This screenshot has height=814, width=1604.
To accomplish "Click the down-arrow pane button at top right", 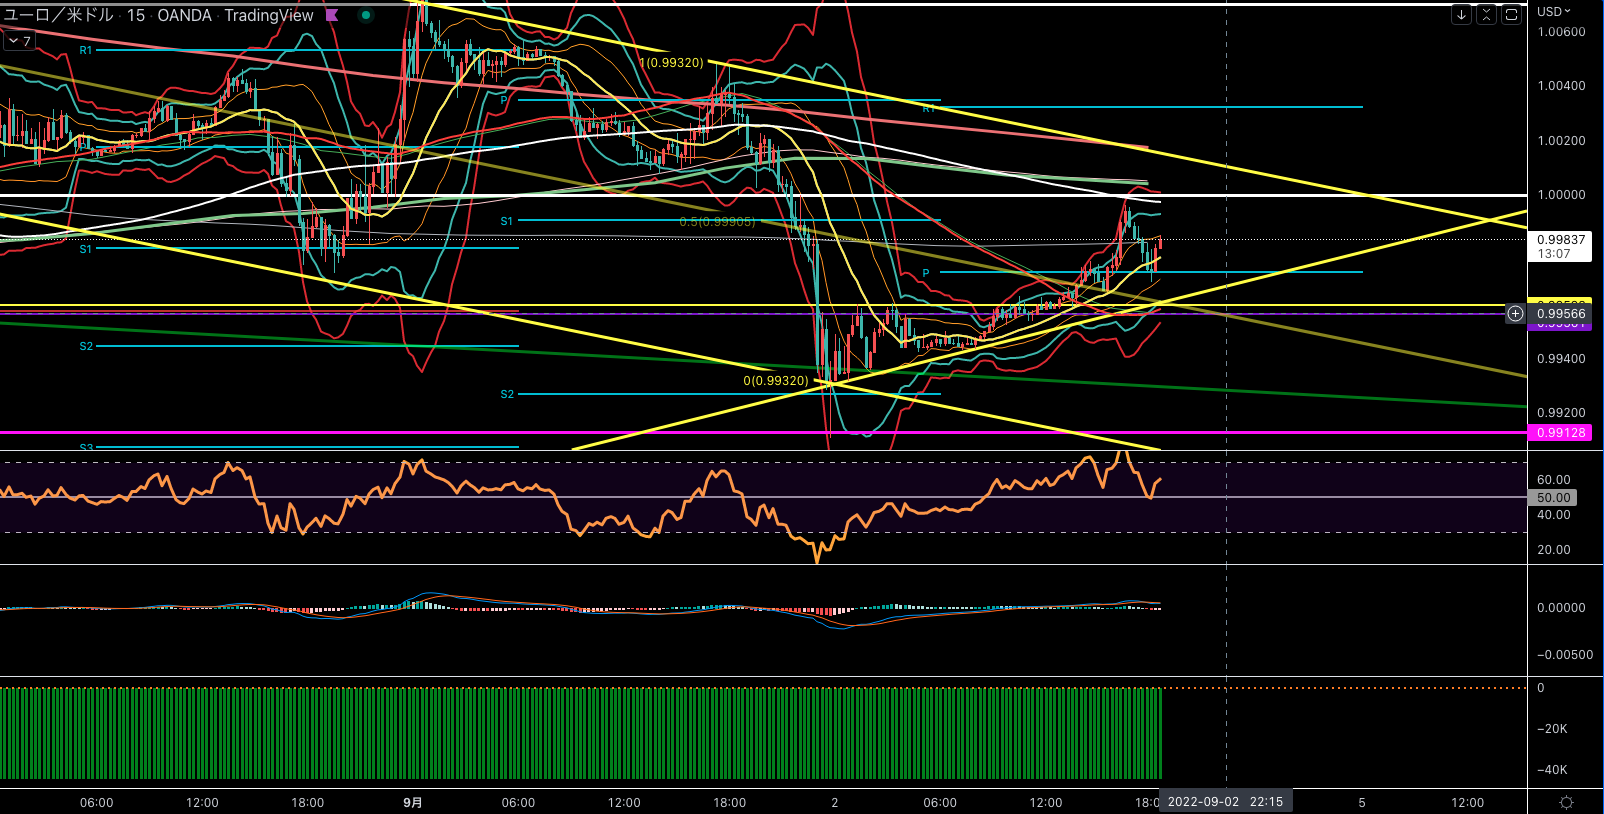I will click(x=1461, y=14).
